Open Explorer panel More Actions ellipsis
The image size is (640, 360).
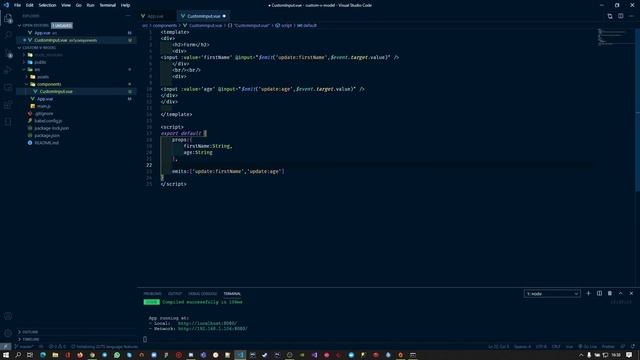tap(128, 16)
